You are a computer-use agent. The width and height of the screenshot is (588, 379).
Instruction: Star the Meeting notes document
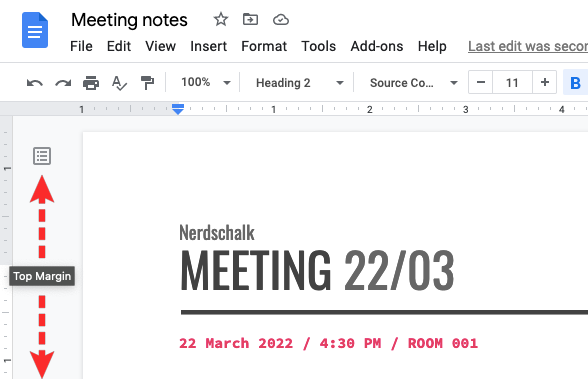(220, 19)
